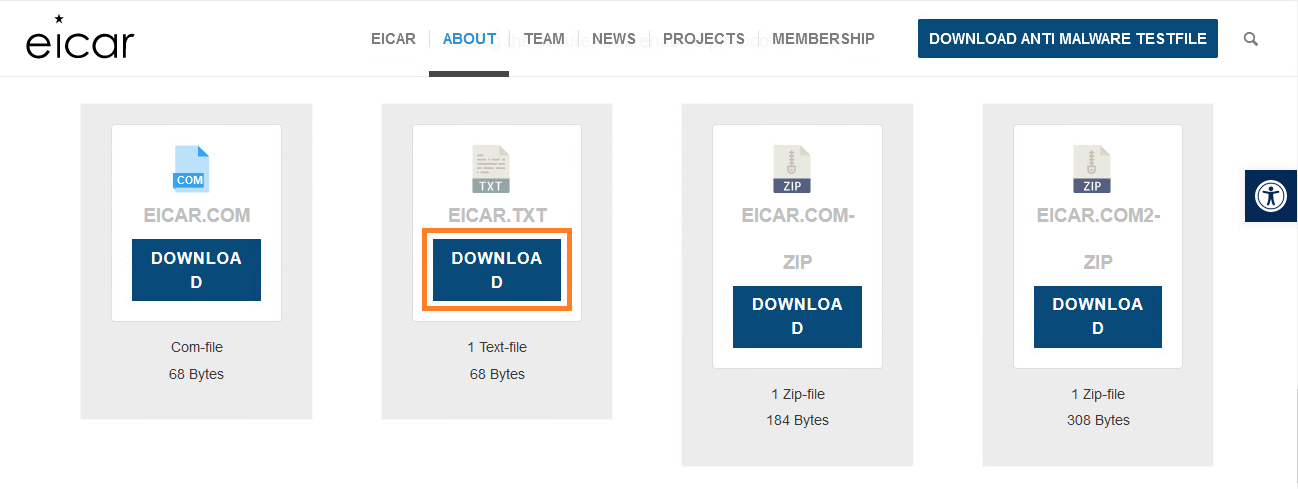Click Download Anti Malware Testfile button
The width and height of the screenshot is (1298, 489).
coord(1068,39)
